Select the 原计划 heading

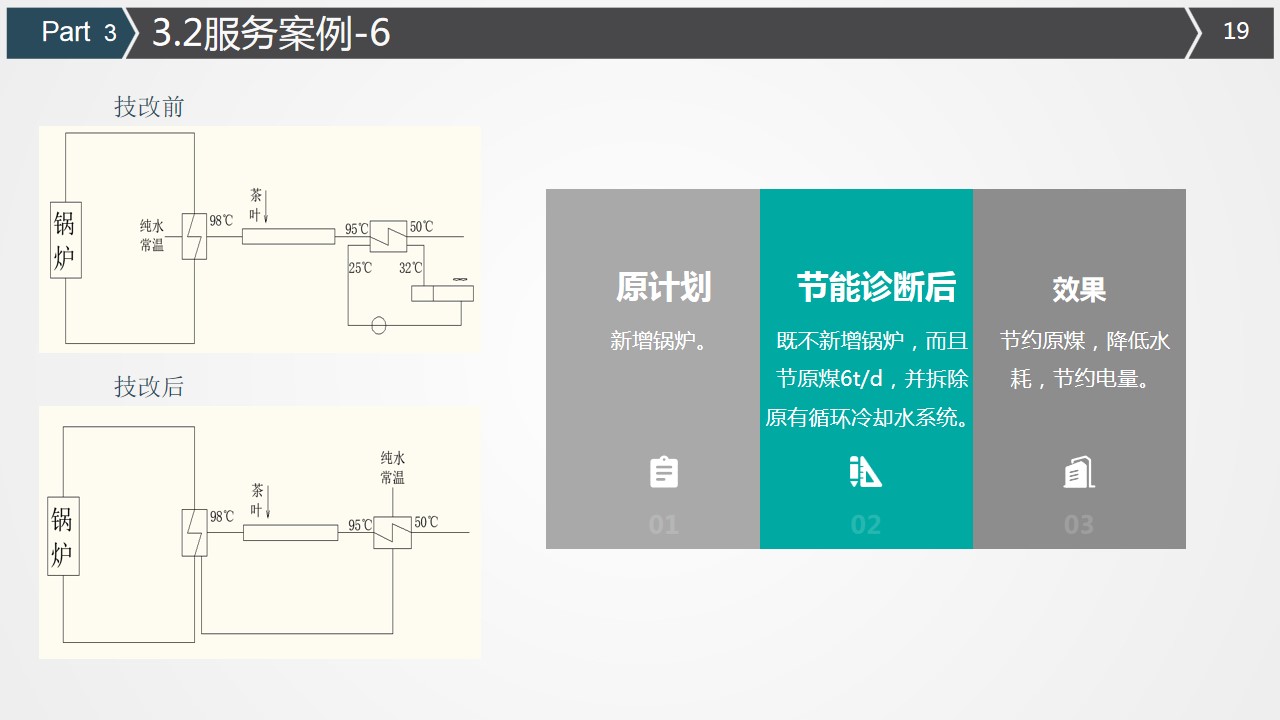coord(663,287)
